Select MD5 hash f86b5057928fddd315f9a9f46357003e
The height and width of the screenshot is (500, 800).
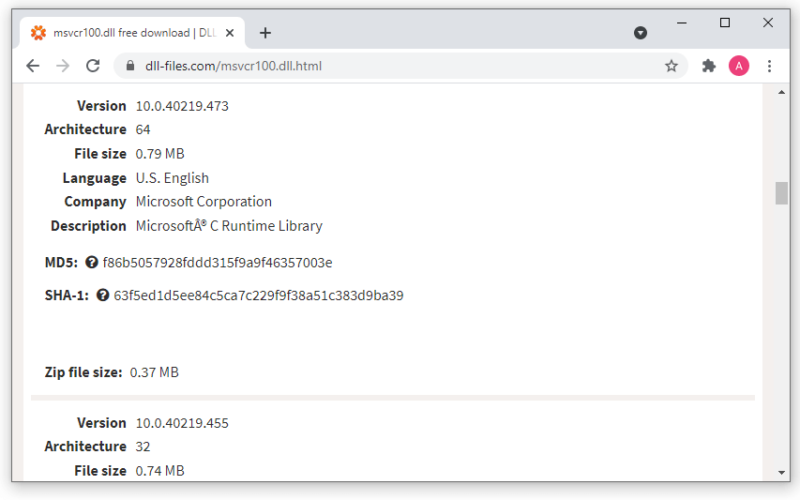pyautogui.click(x=217, y=263)
